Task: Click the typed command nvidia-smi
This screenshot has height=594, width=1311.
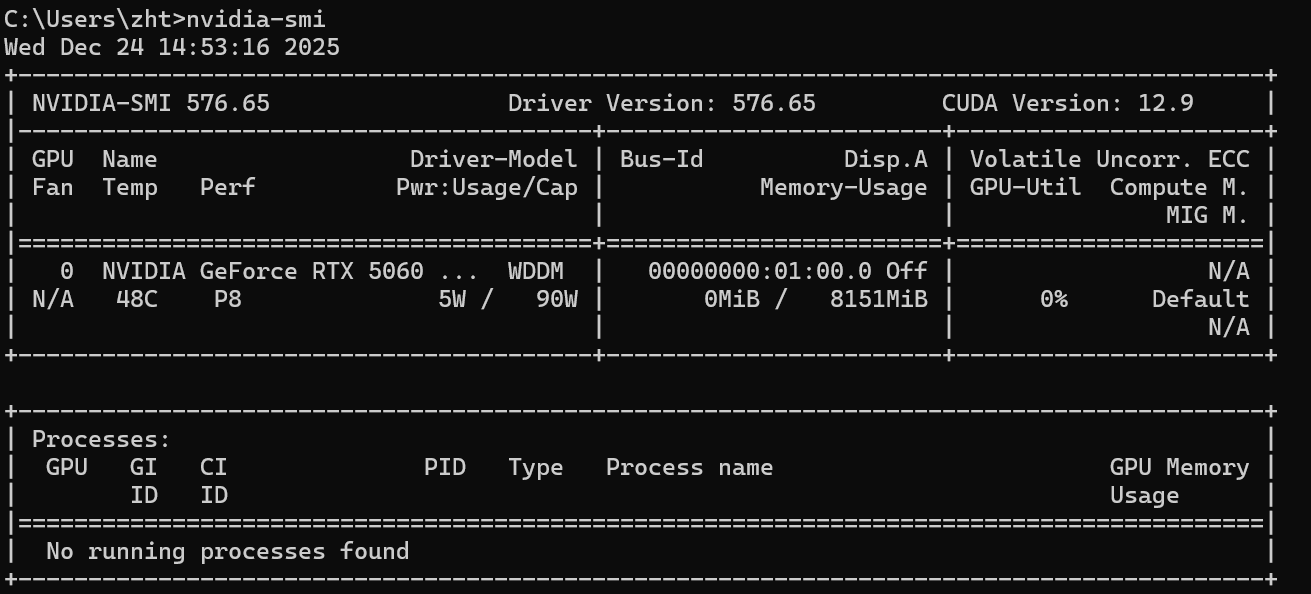Action: (256, 19)
